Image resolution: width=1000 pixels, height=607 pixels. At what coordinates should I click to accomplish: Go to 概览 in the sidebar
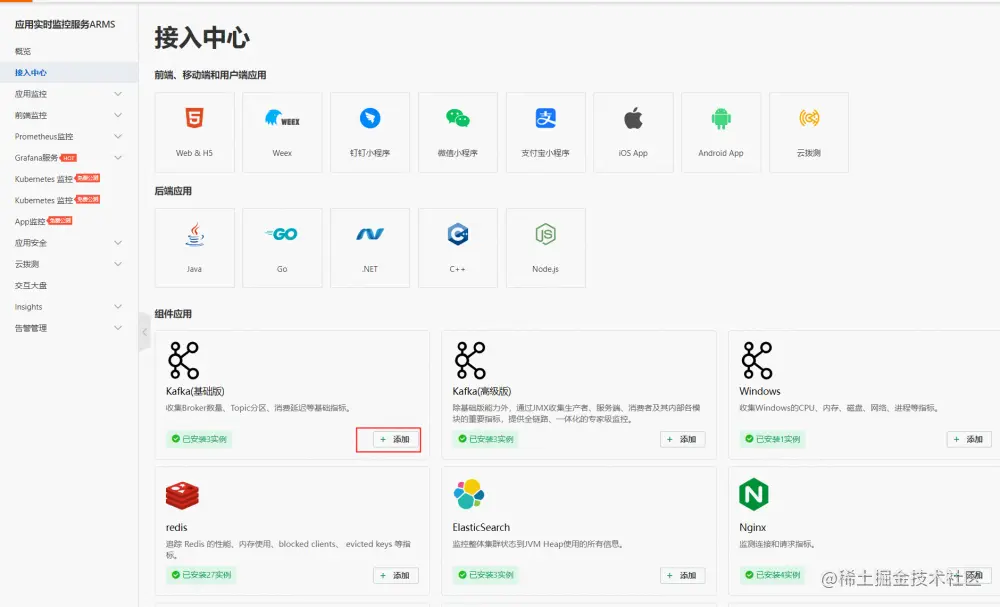coord(23,51)
